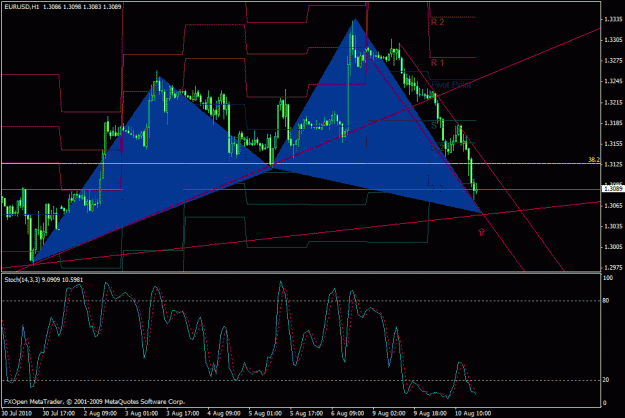Click the 100 level on stochastic scale
Image resolution: width=625 pixels, height=418 pixels.
pyautogui.click(x=607, y=278)
